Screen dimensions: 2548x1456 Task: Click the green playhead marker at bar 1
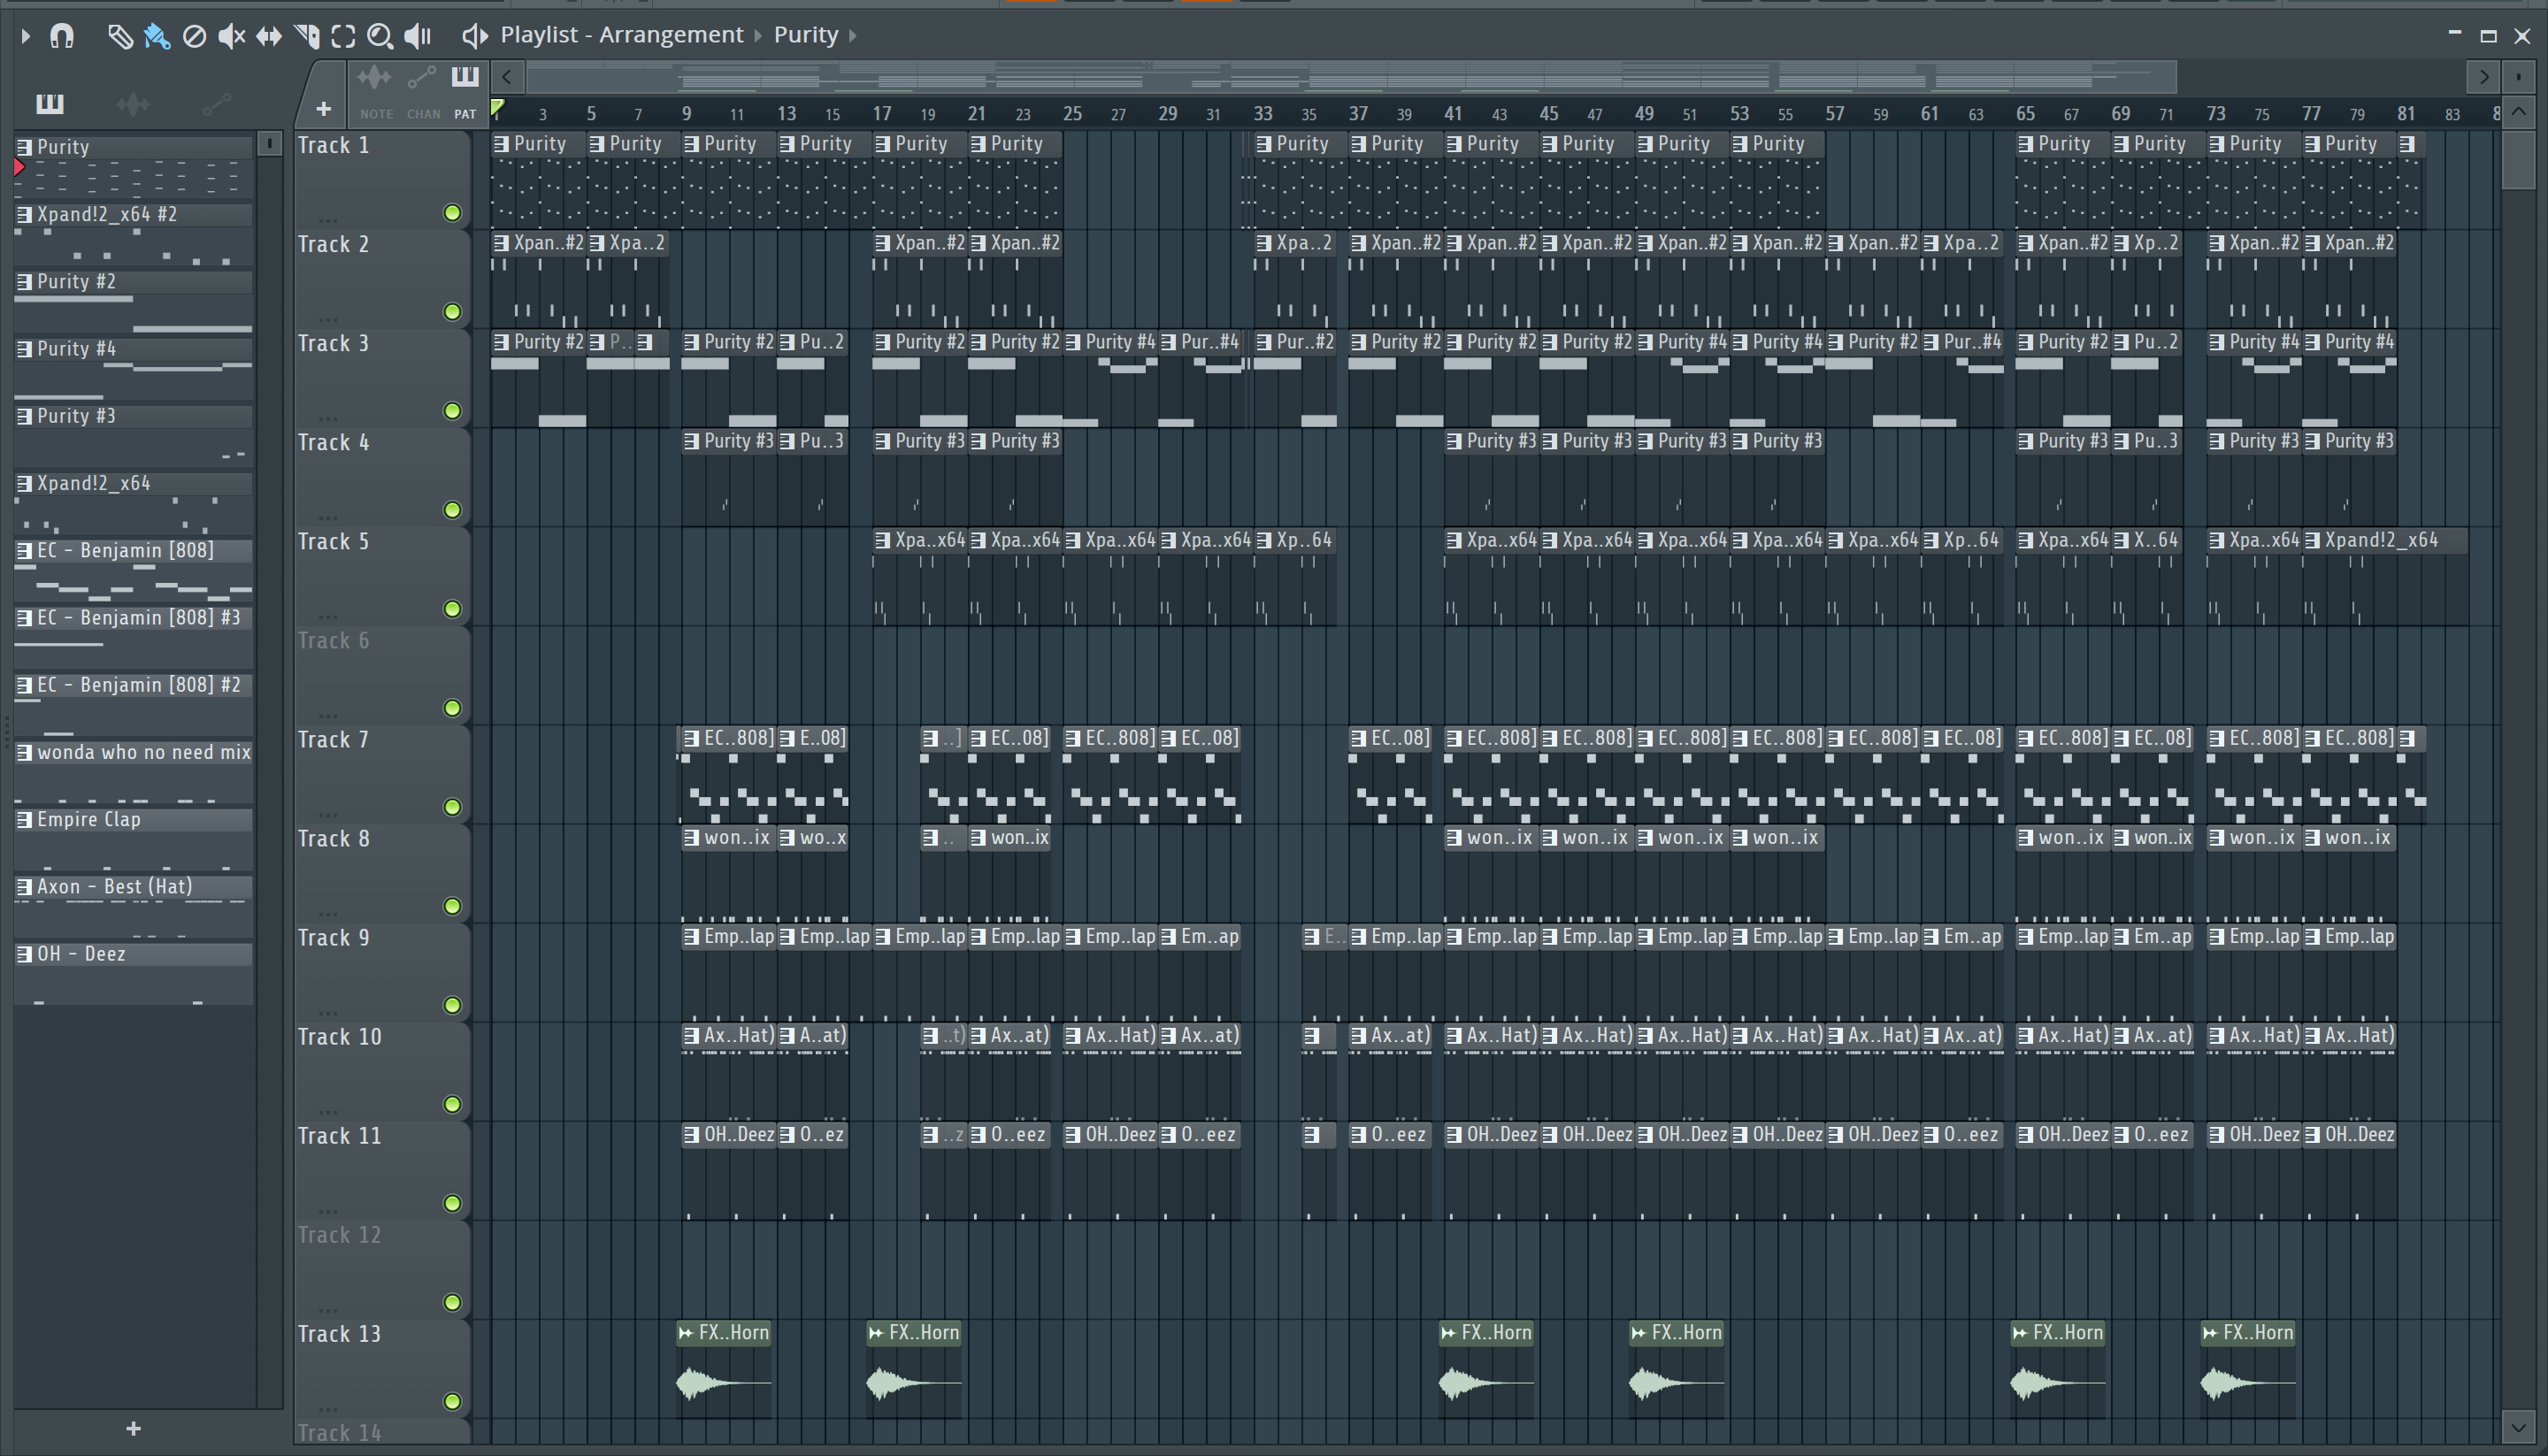497,107
